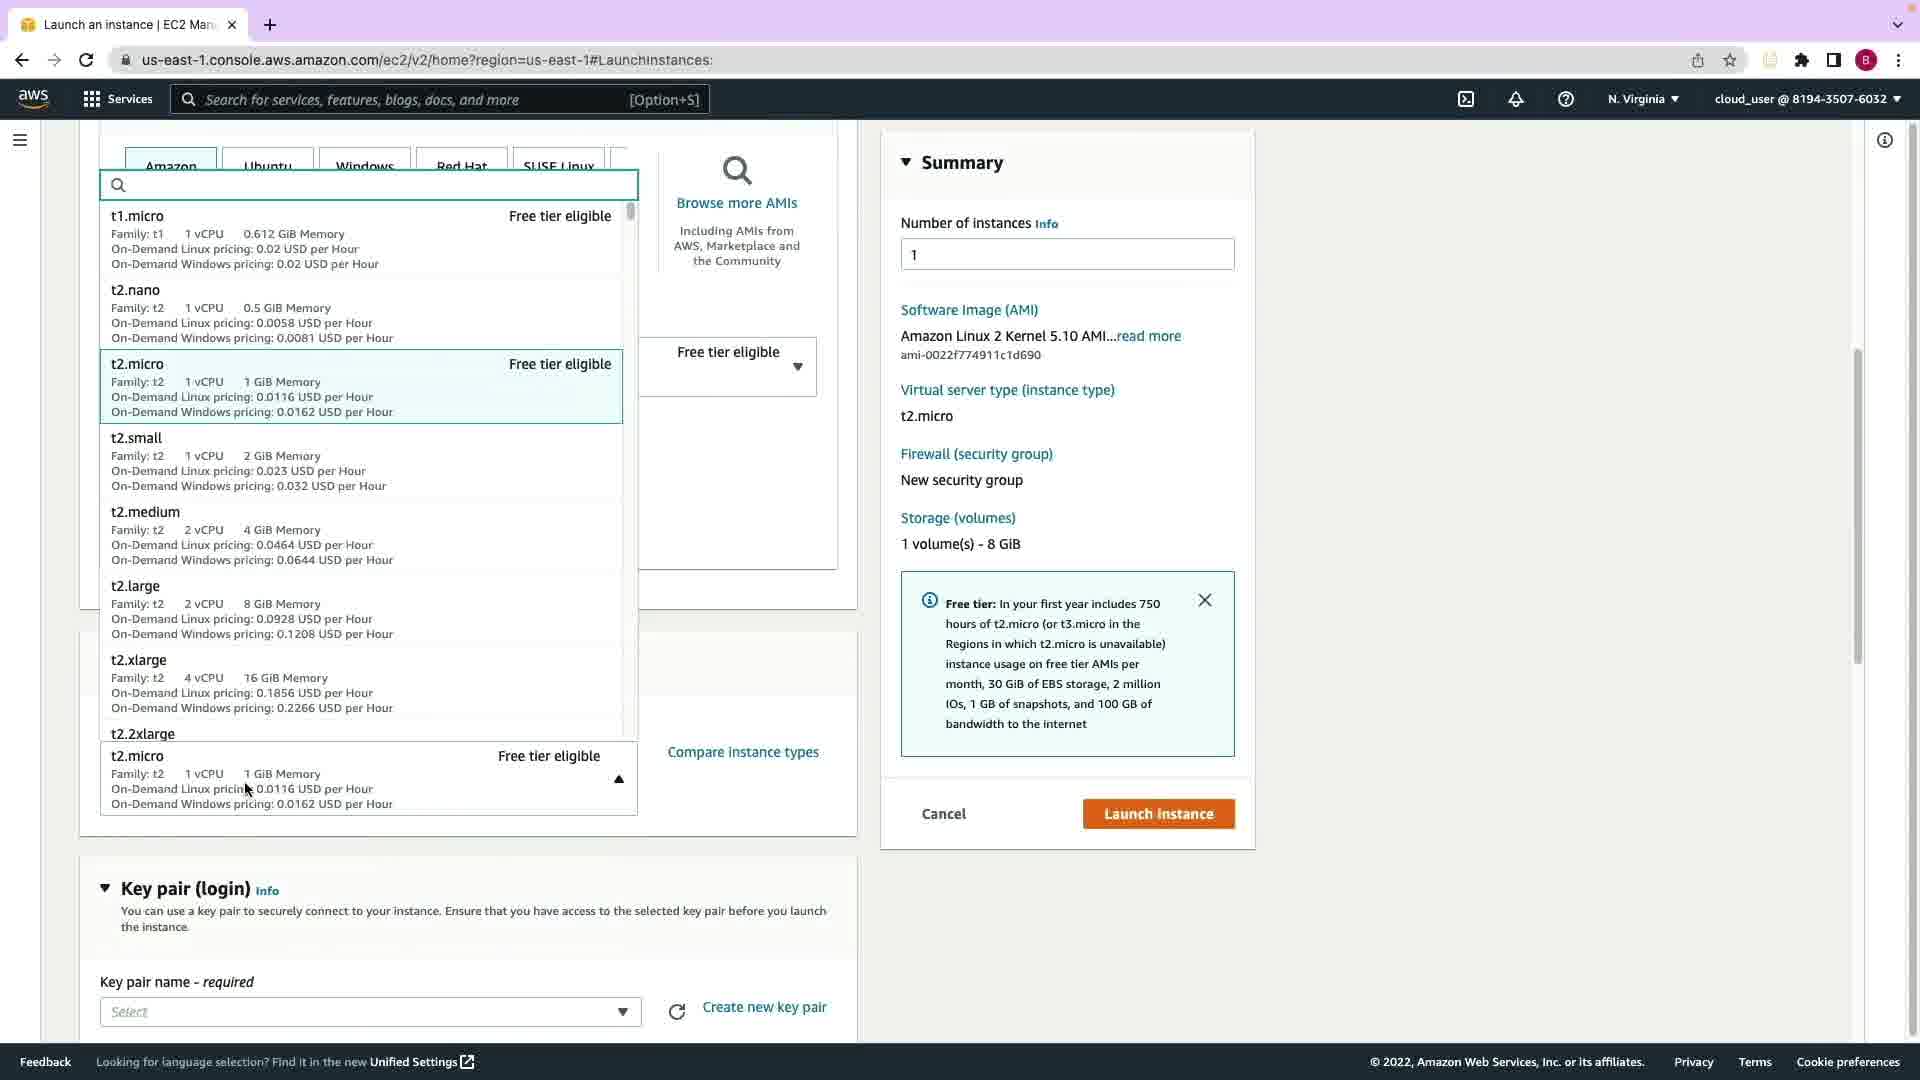Collapse the Summary section
This screenshot has width=1920, height=1080.
click(906, 162)
